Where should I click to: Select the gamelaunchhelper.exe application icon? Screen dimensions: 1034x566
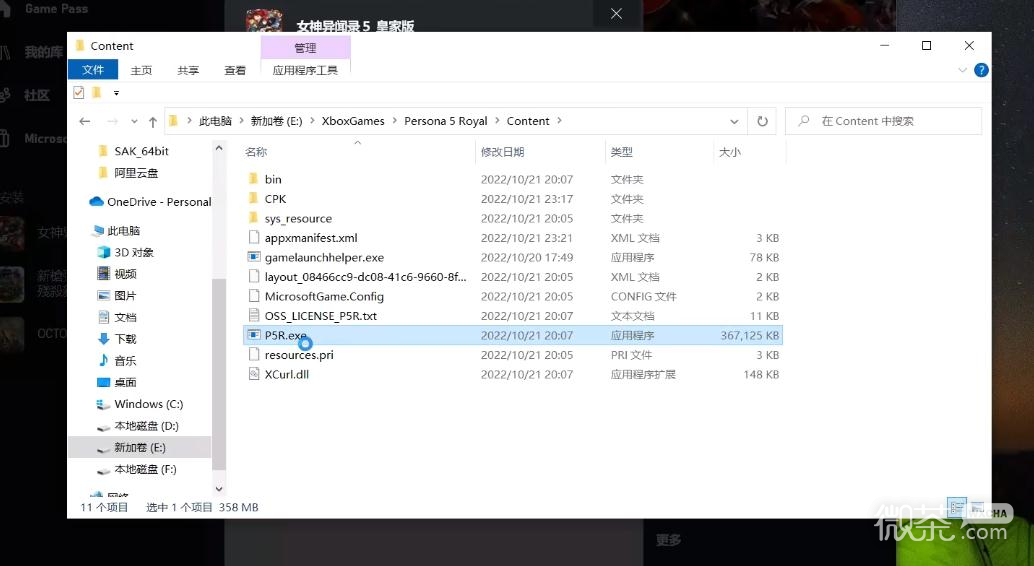point(253,257)
